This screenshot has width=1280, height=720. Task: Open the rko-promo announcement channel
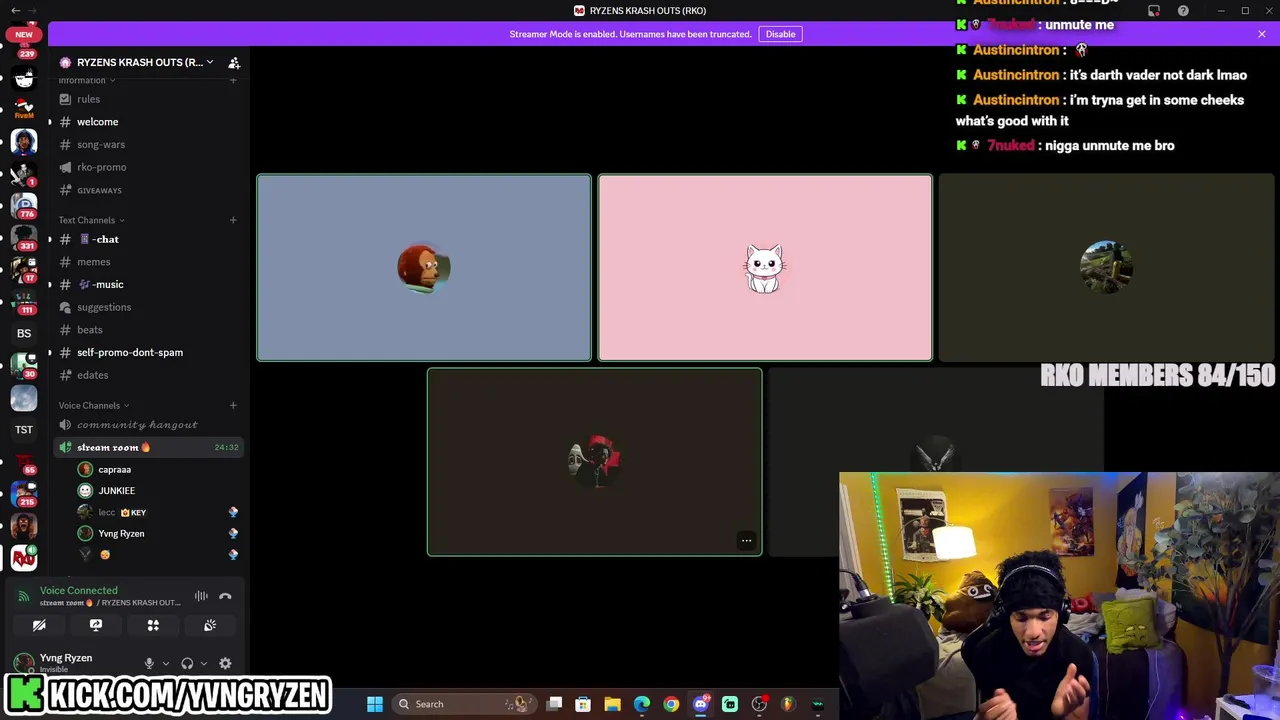pos(148,167)
